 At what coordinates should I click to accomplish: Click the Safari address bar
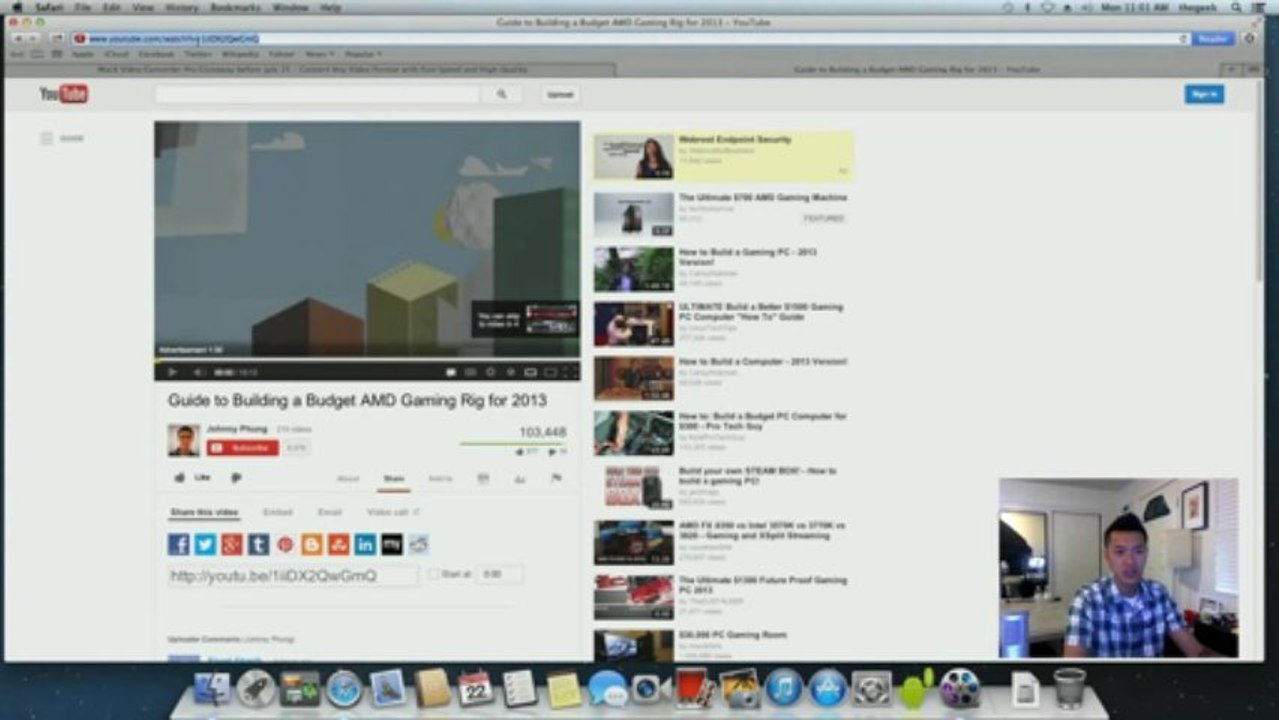pos(630,38)
